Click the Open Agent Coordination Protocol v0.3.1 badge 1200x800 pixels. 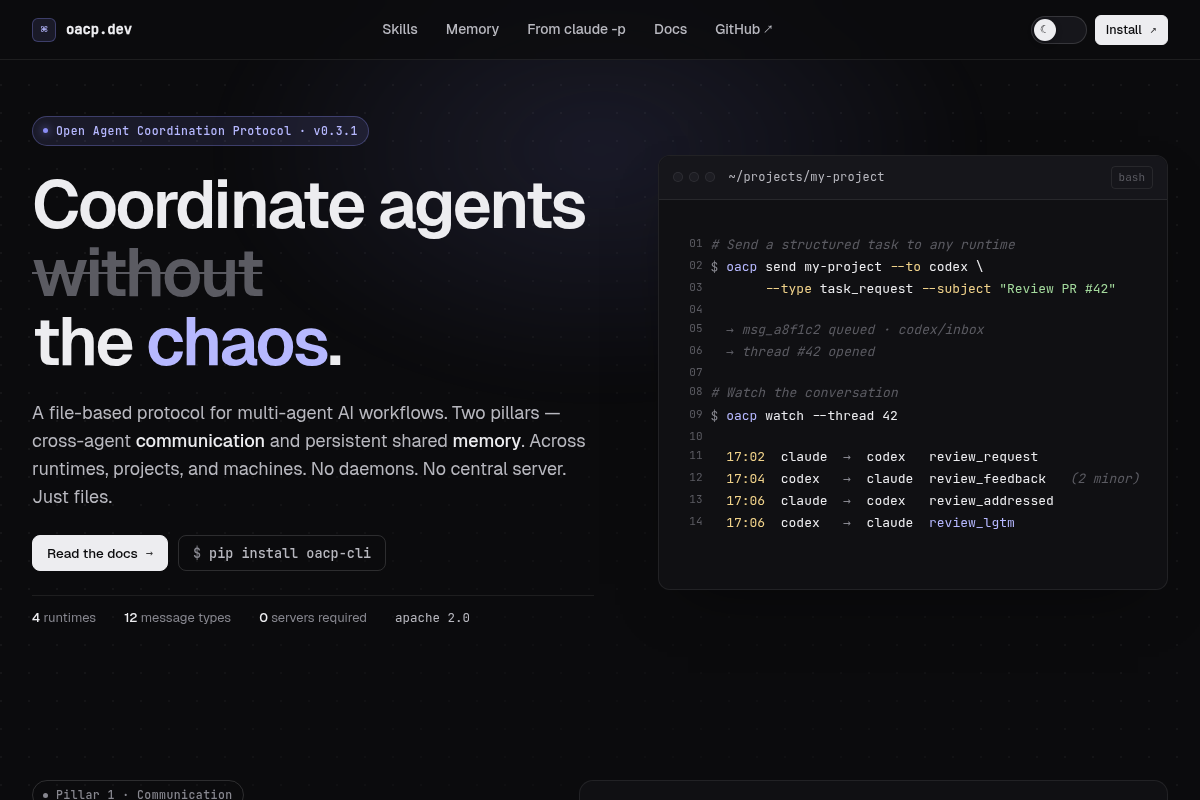pyautogui.click(x=200, y=131)
